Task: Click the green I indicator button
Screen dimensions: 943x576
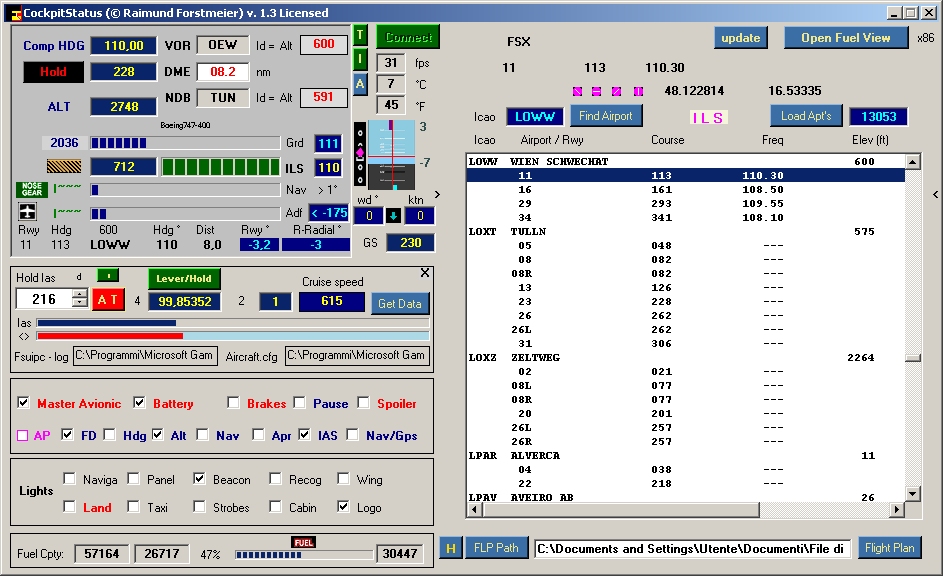Action: [x=360, y=59]
